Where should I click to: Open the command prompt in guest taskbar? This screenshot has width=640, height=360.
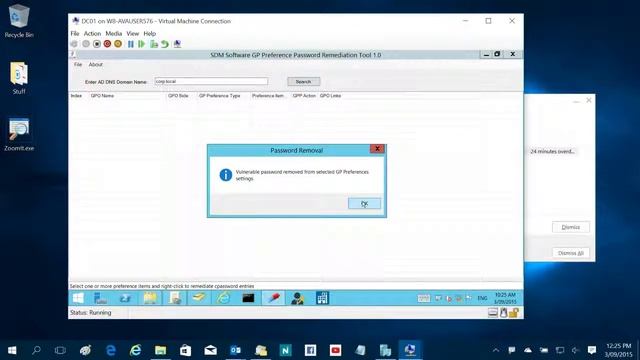[248, 298]
